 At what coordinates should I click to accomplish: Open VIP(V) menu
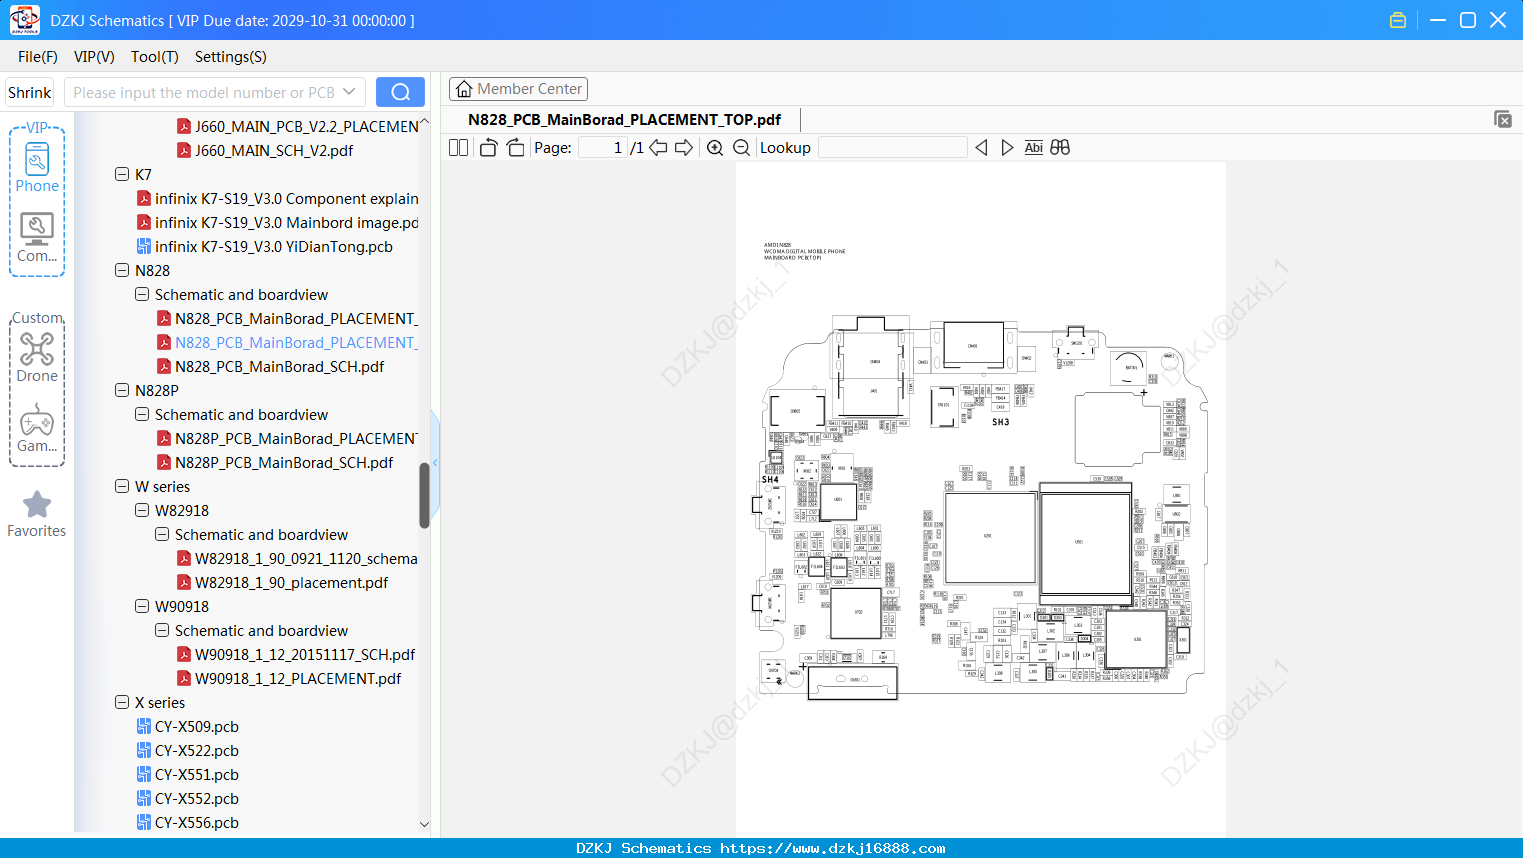pyautogui.click(x=94, y=57)
